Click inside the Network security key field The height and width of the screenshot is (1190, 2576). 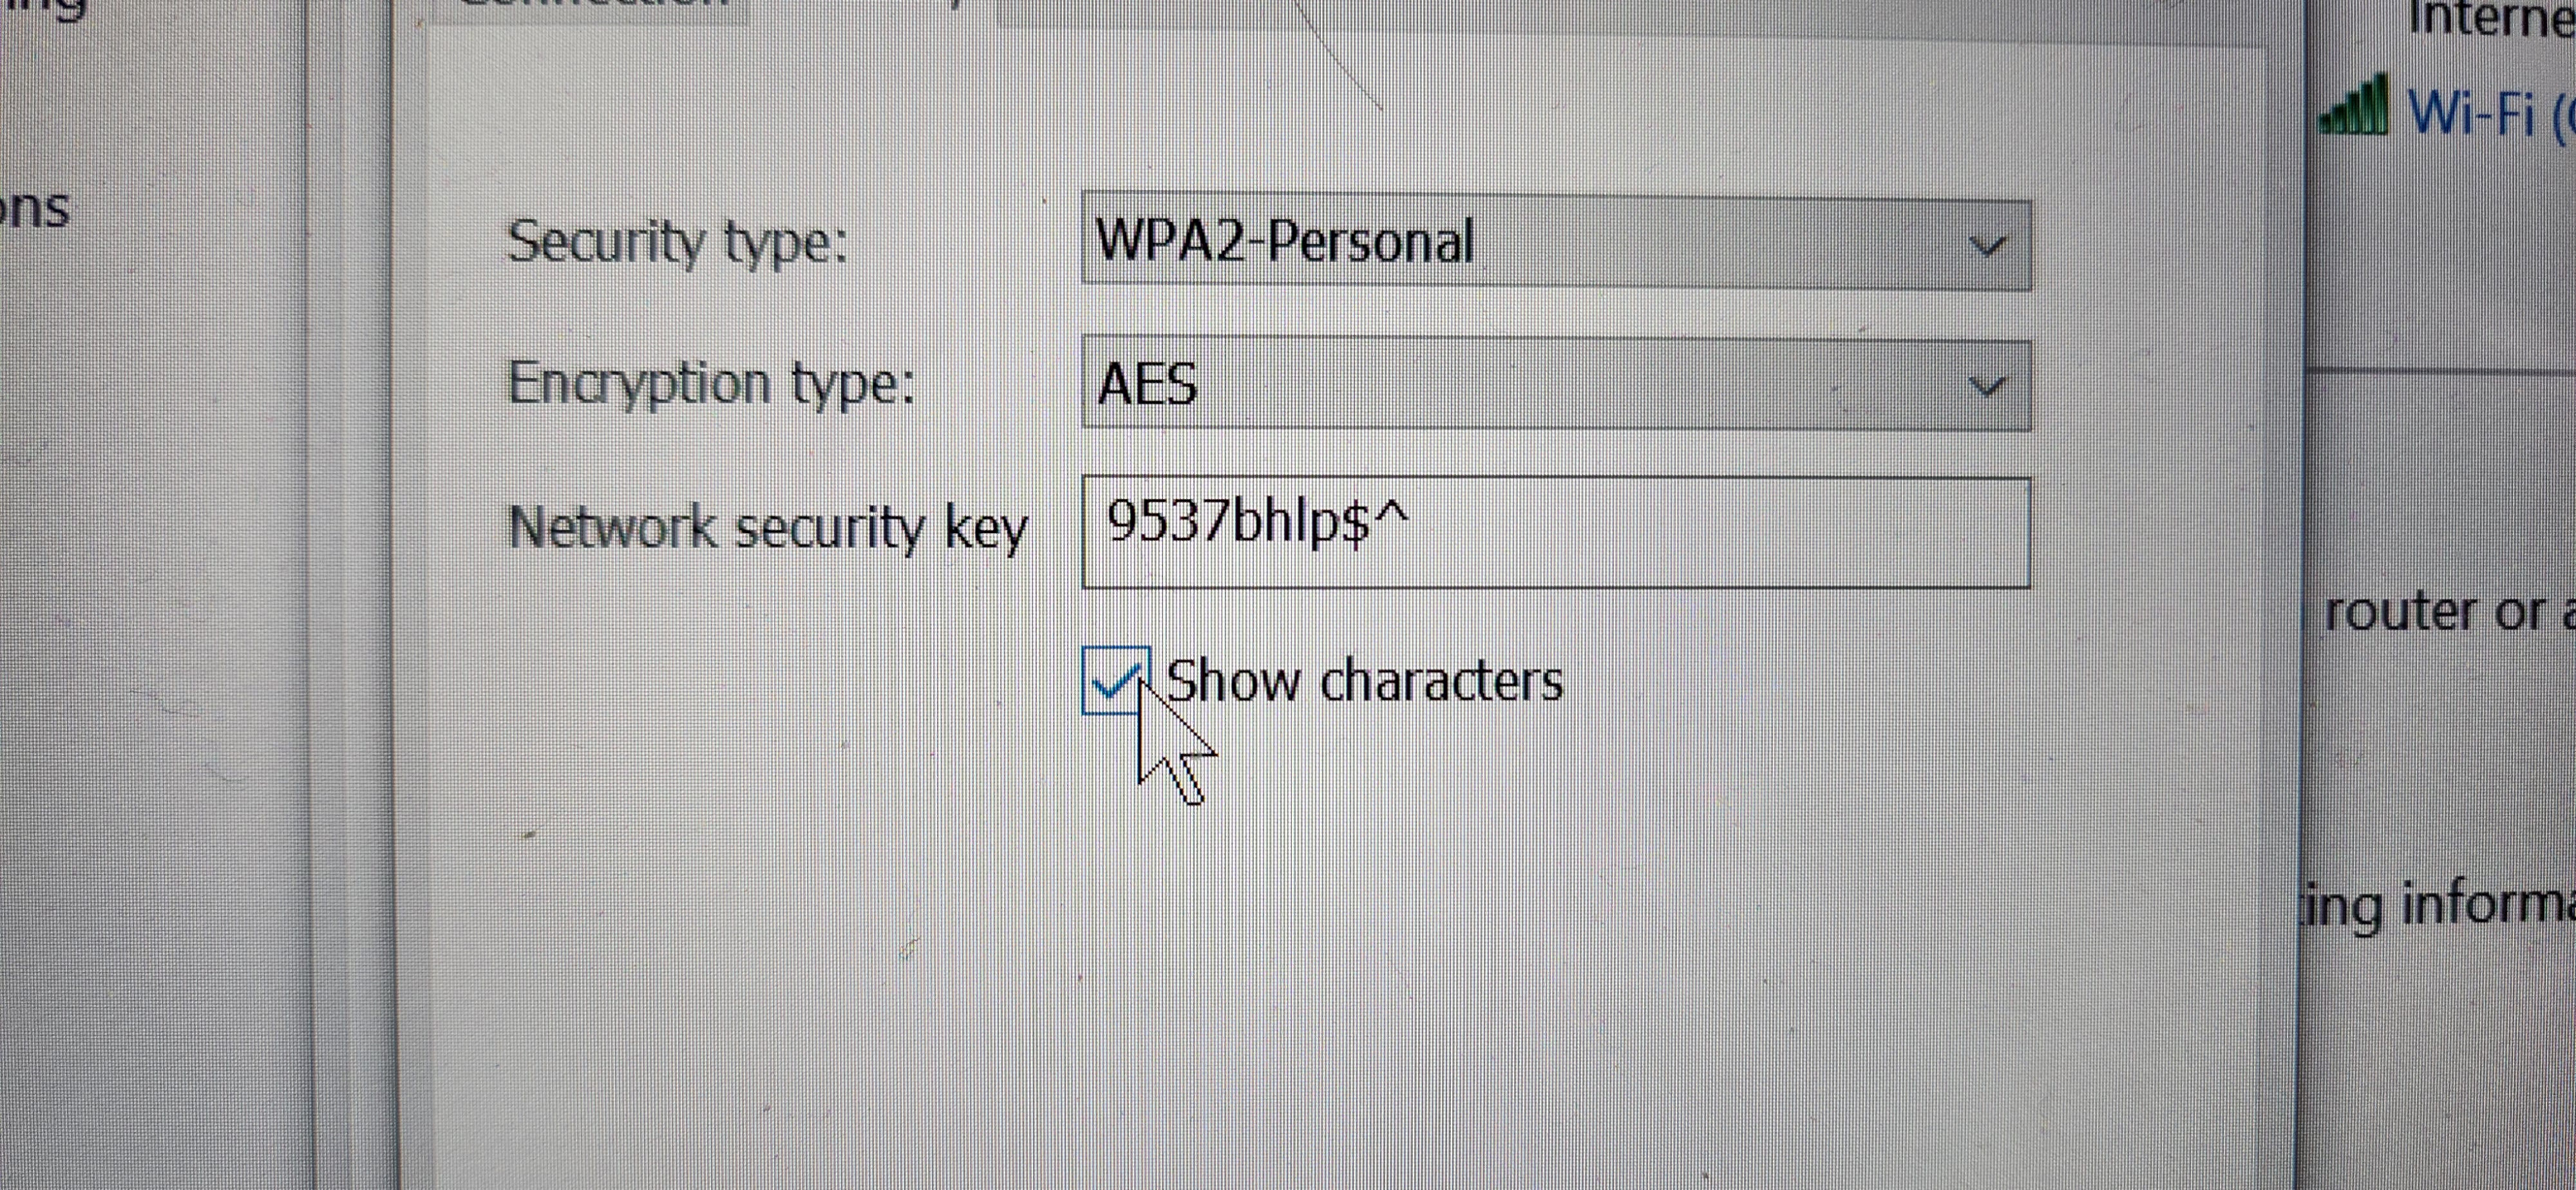tap(1556, 532)
